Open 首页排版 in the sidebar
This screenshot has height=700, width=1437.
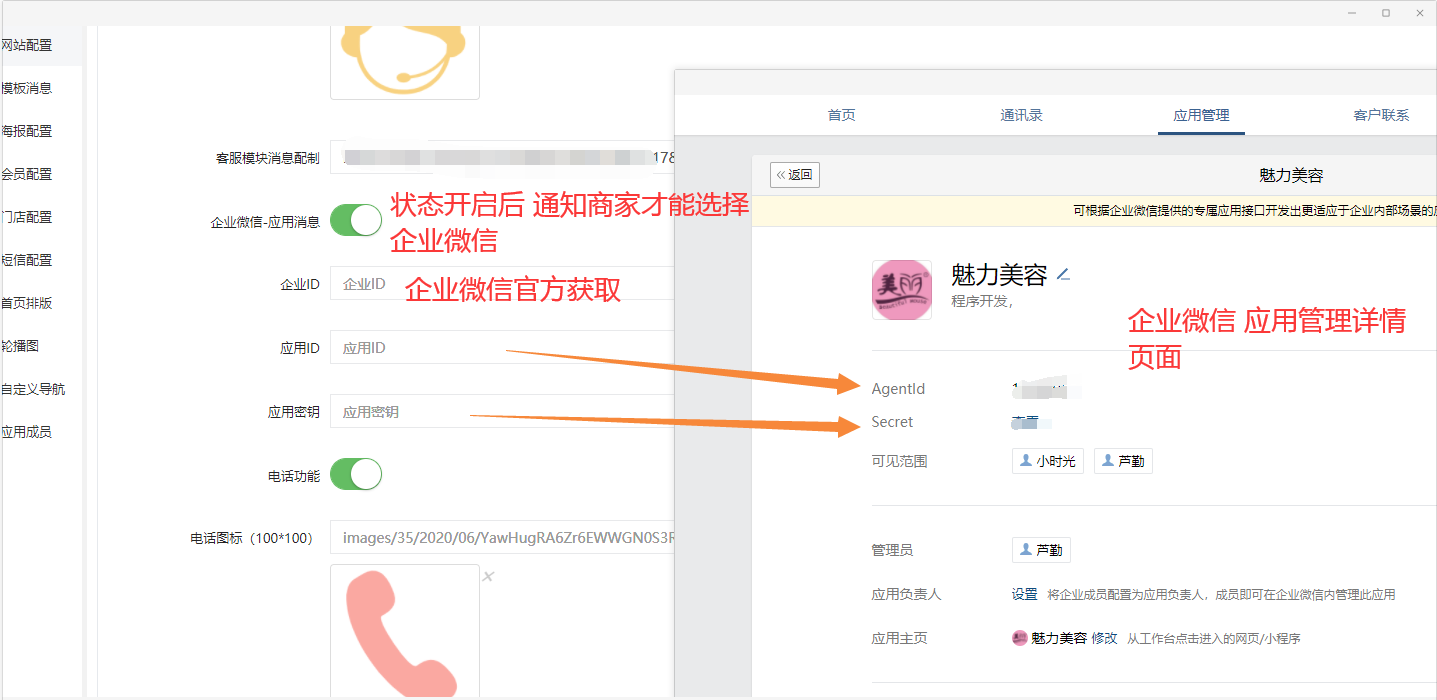(x=27, y=303)
